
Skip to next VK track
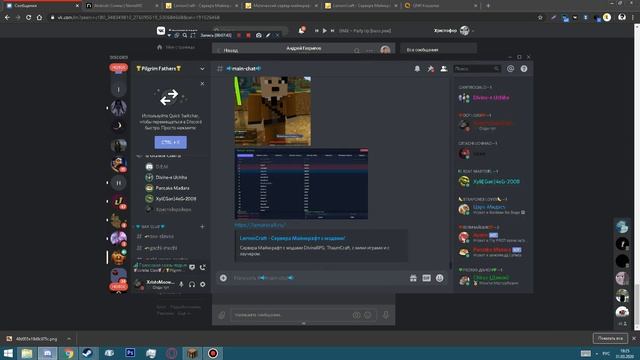332,31
